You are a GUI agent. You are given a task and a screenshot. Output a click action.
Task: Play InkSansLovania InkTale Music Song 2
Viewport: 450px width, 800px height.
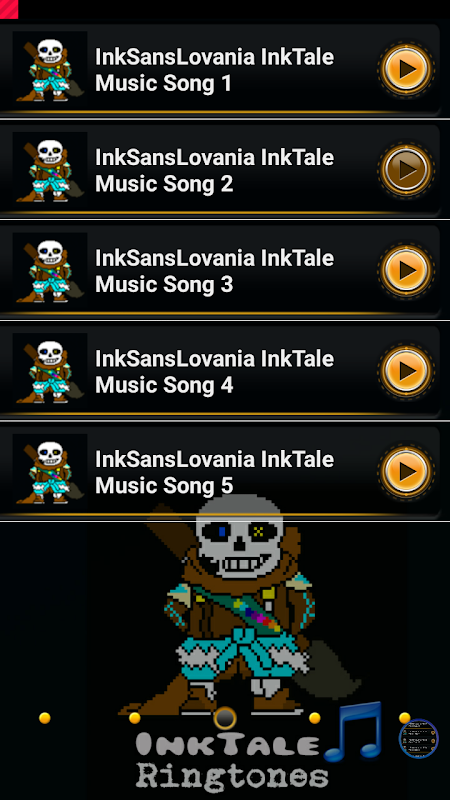(406, 169)
